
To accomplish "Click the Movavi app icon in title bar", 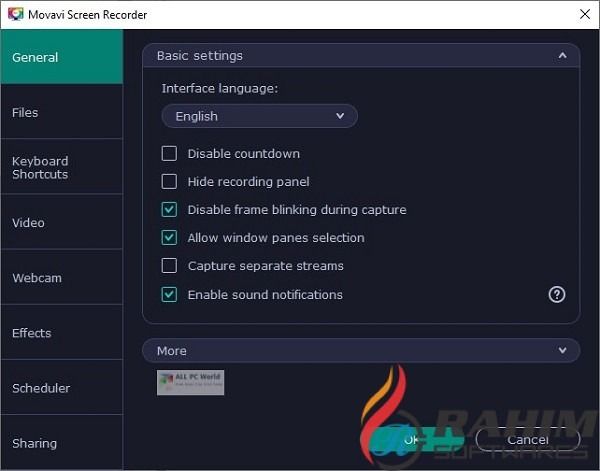I will pyautogui.click(x=15, y=14).
